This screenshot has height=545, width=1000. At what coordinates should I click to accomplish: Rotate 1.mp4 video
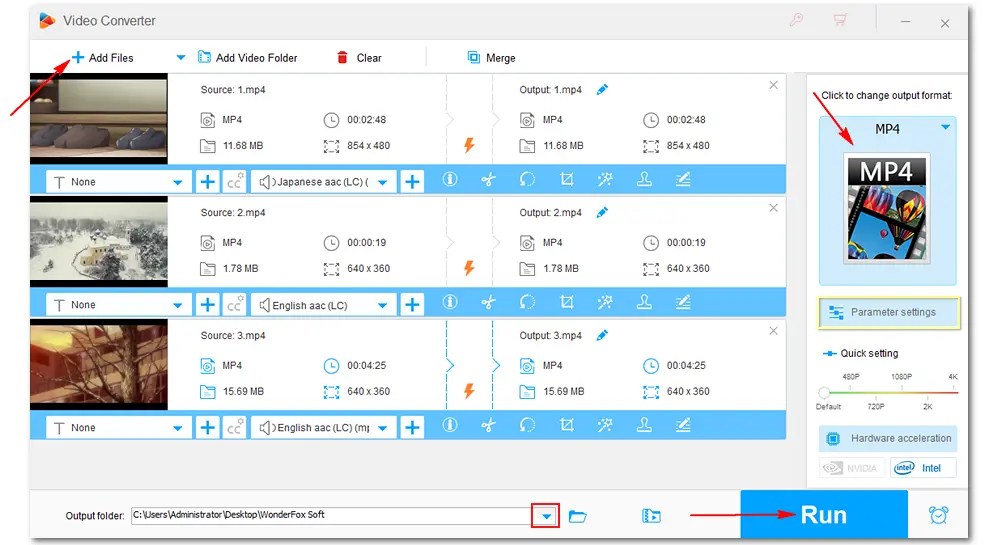click(527, 180)
